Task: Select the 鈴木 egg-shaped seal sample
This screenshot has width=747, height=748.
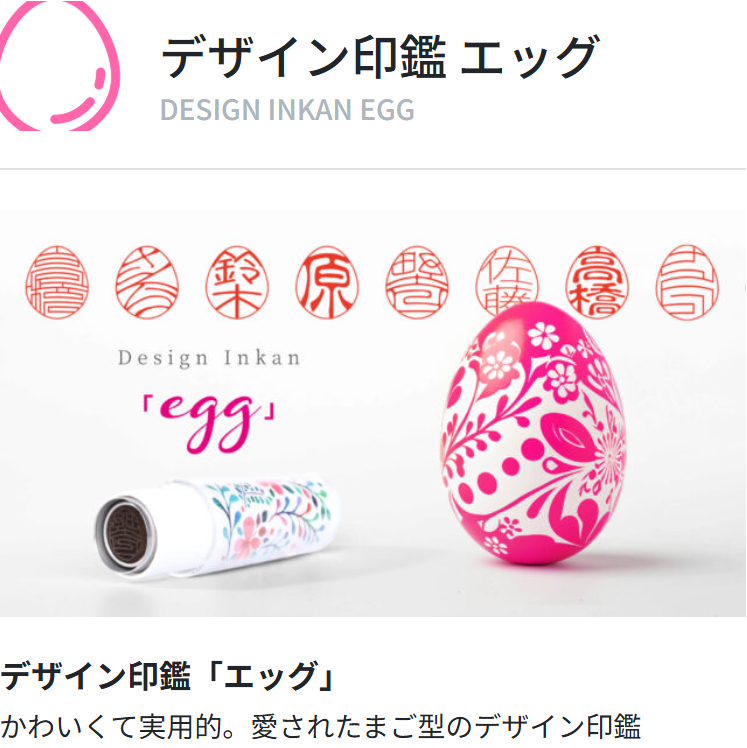Action: pos(237,282)
